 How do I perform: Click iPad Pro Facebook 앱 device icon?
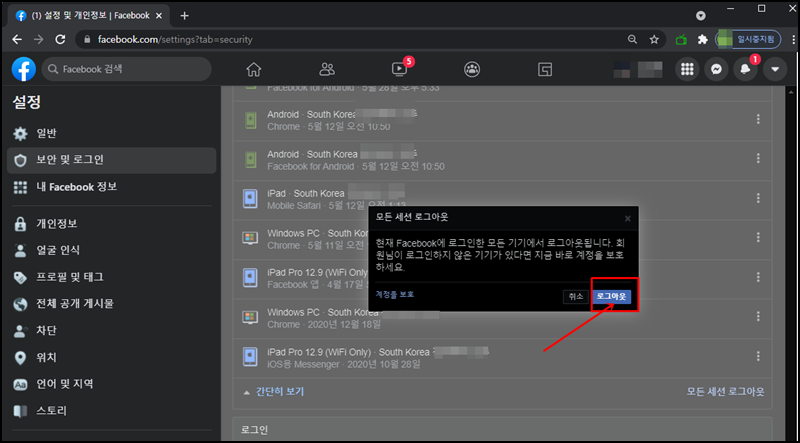(251, 278)
